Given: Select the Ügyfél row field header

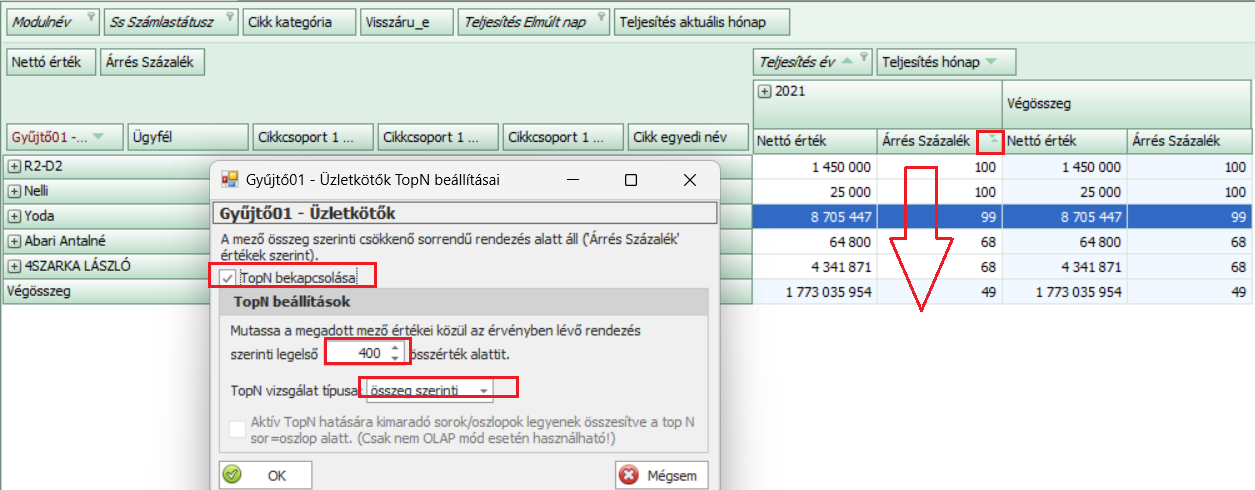Looking at the screenshot, I should (187, 136).
